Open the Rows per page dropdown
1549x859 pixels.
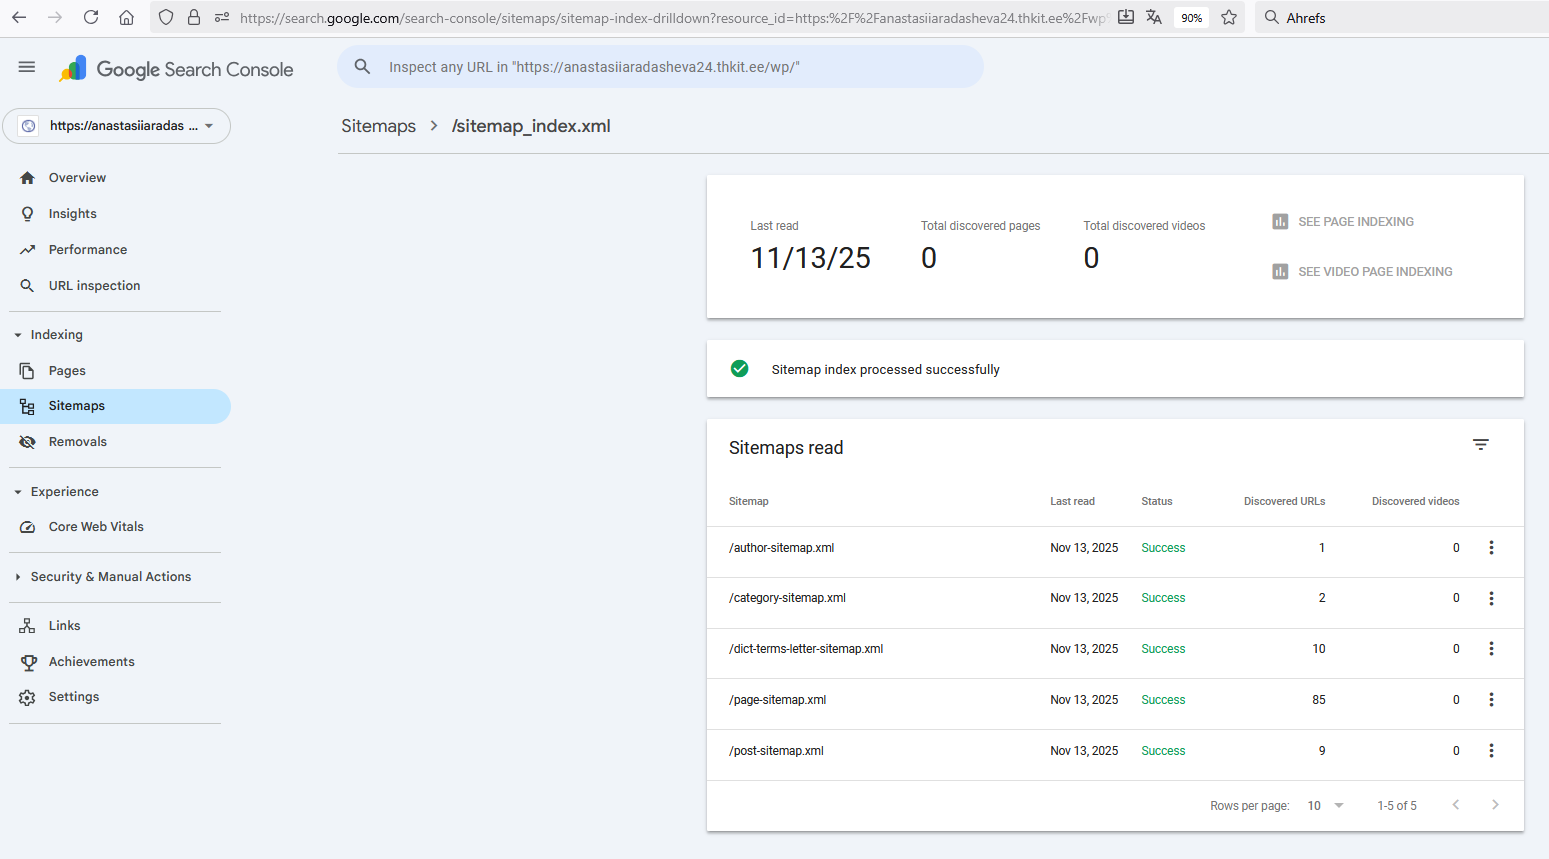click(1325, 806)
